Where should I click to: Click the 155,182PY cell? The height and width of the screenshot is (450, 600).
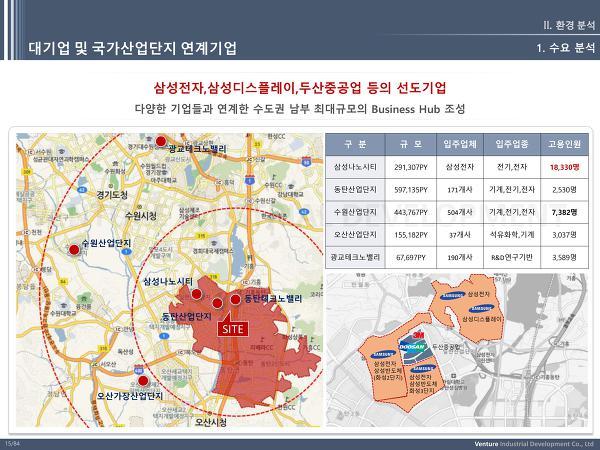pos(411,235)
